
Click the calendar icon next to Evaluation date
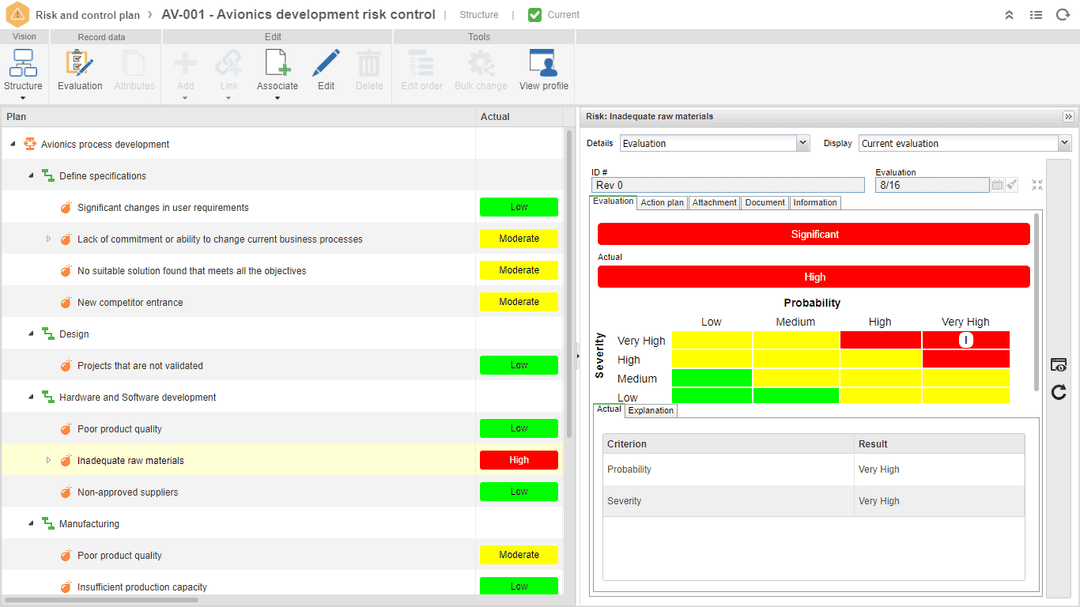[x=997, y=185]
